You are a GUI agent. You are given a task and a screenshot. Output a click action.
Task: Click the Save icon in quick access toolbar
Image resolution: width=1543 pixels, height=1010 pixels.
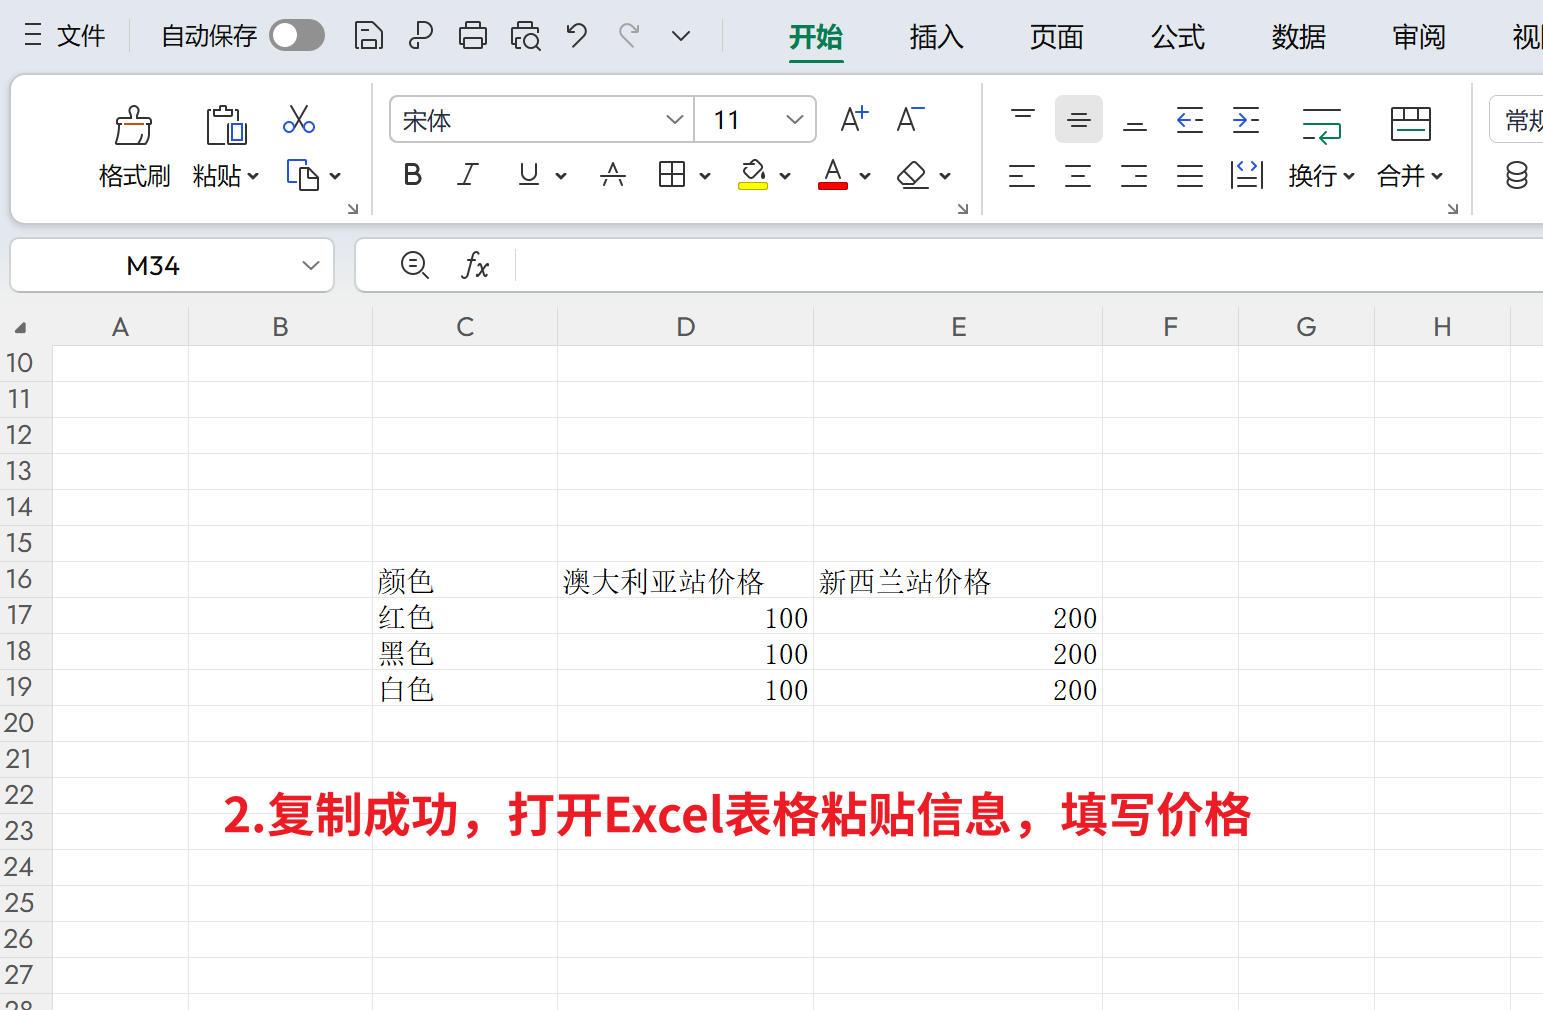tap(369, 36)
